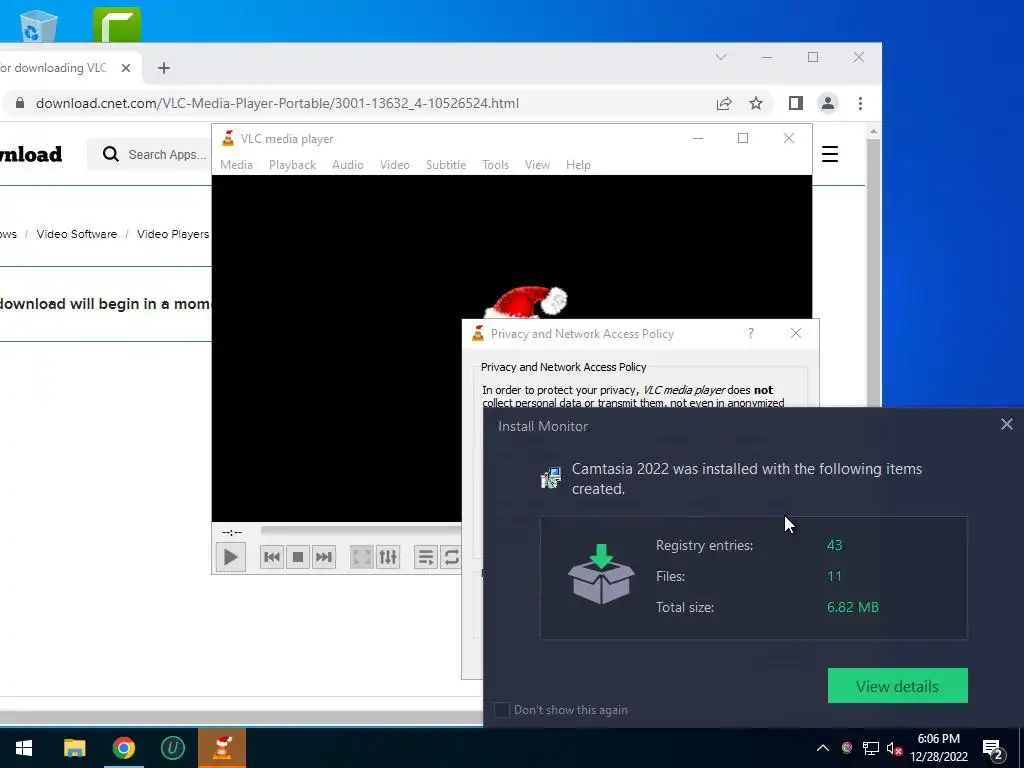The width and height of the screenshot is (1024, 768).
Task: Click VLC previous media button
Action: 272,557
